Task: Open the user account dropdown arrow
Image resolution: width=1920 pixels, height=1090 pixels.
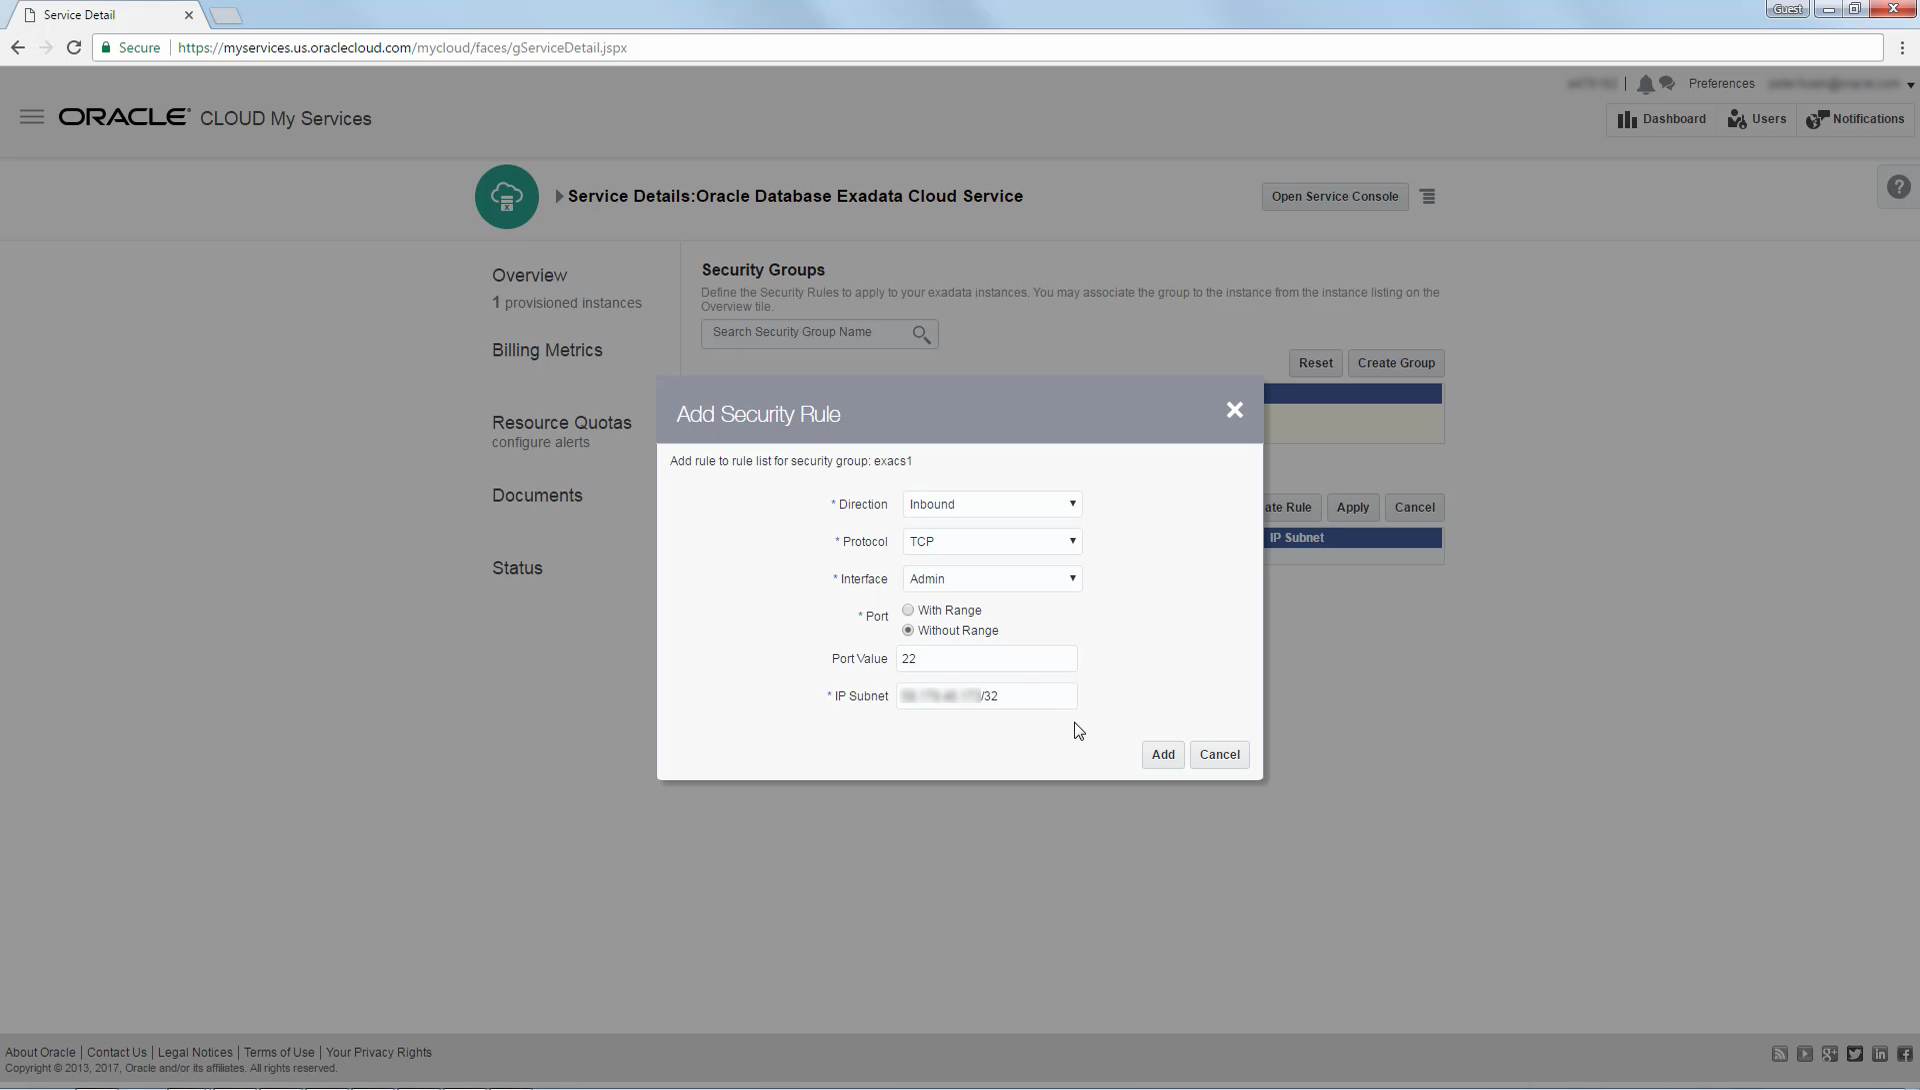Action: (x=1910, y=85)
